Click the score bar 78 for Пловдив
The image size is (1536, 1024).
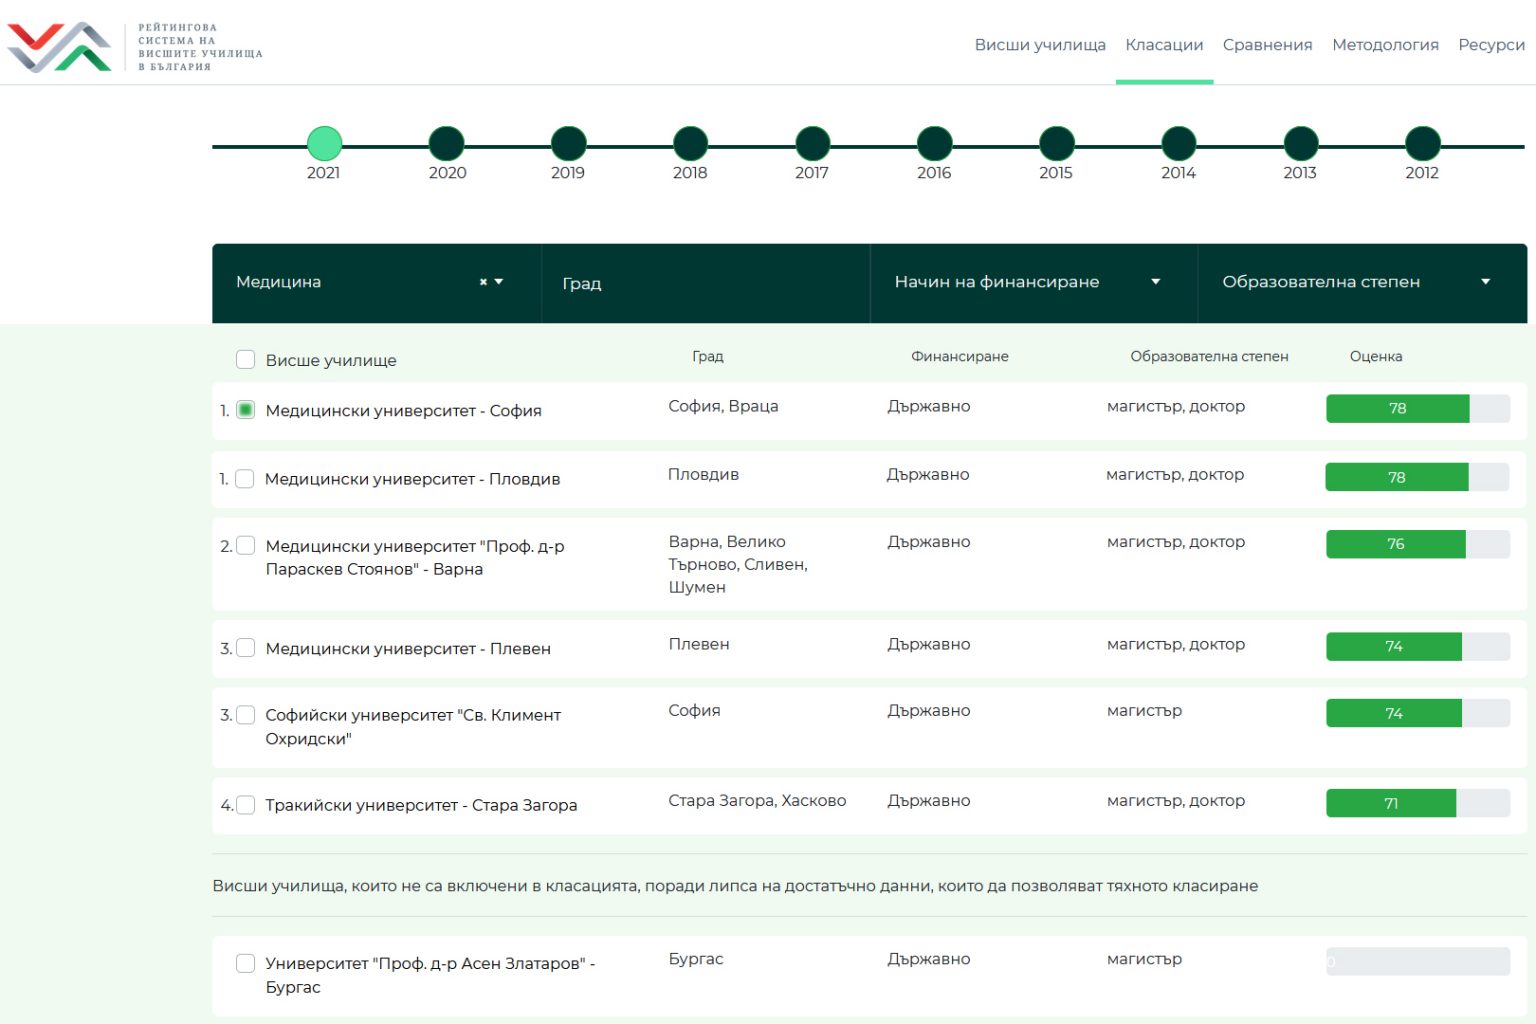pos(1417,477)
